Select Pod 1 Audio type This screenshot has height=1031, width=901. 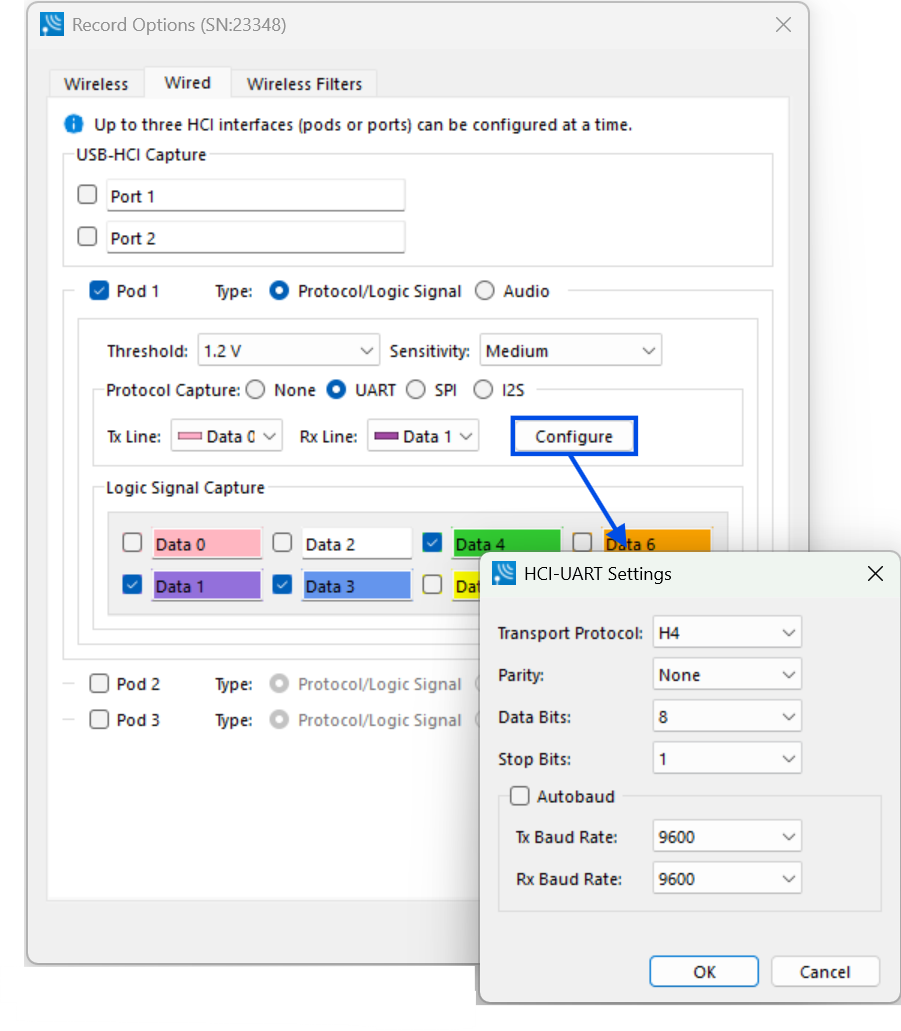pyautogui.click(x=485, y=291)
